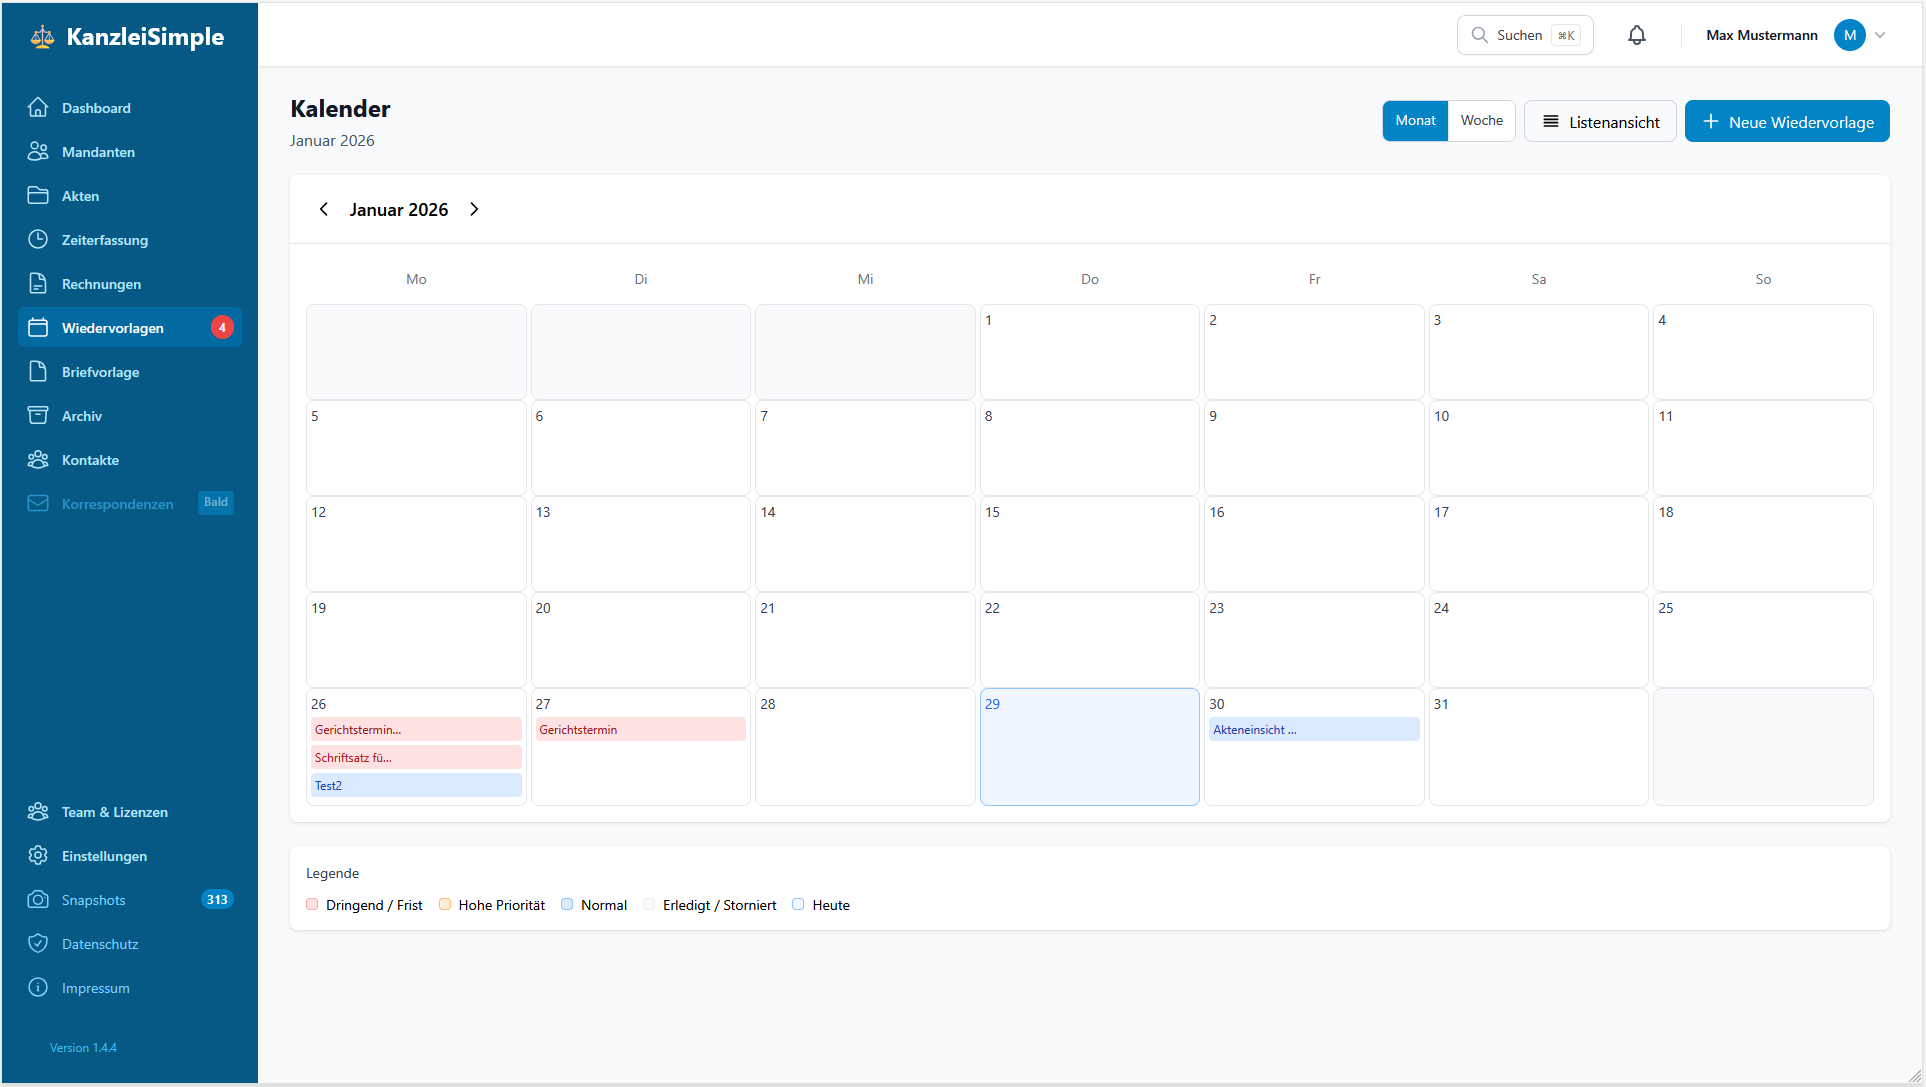Advance to February using right chevron
Image resolution: width=1926 pixels, height=1087 pixels.
pos(474,209)
